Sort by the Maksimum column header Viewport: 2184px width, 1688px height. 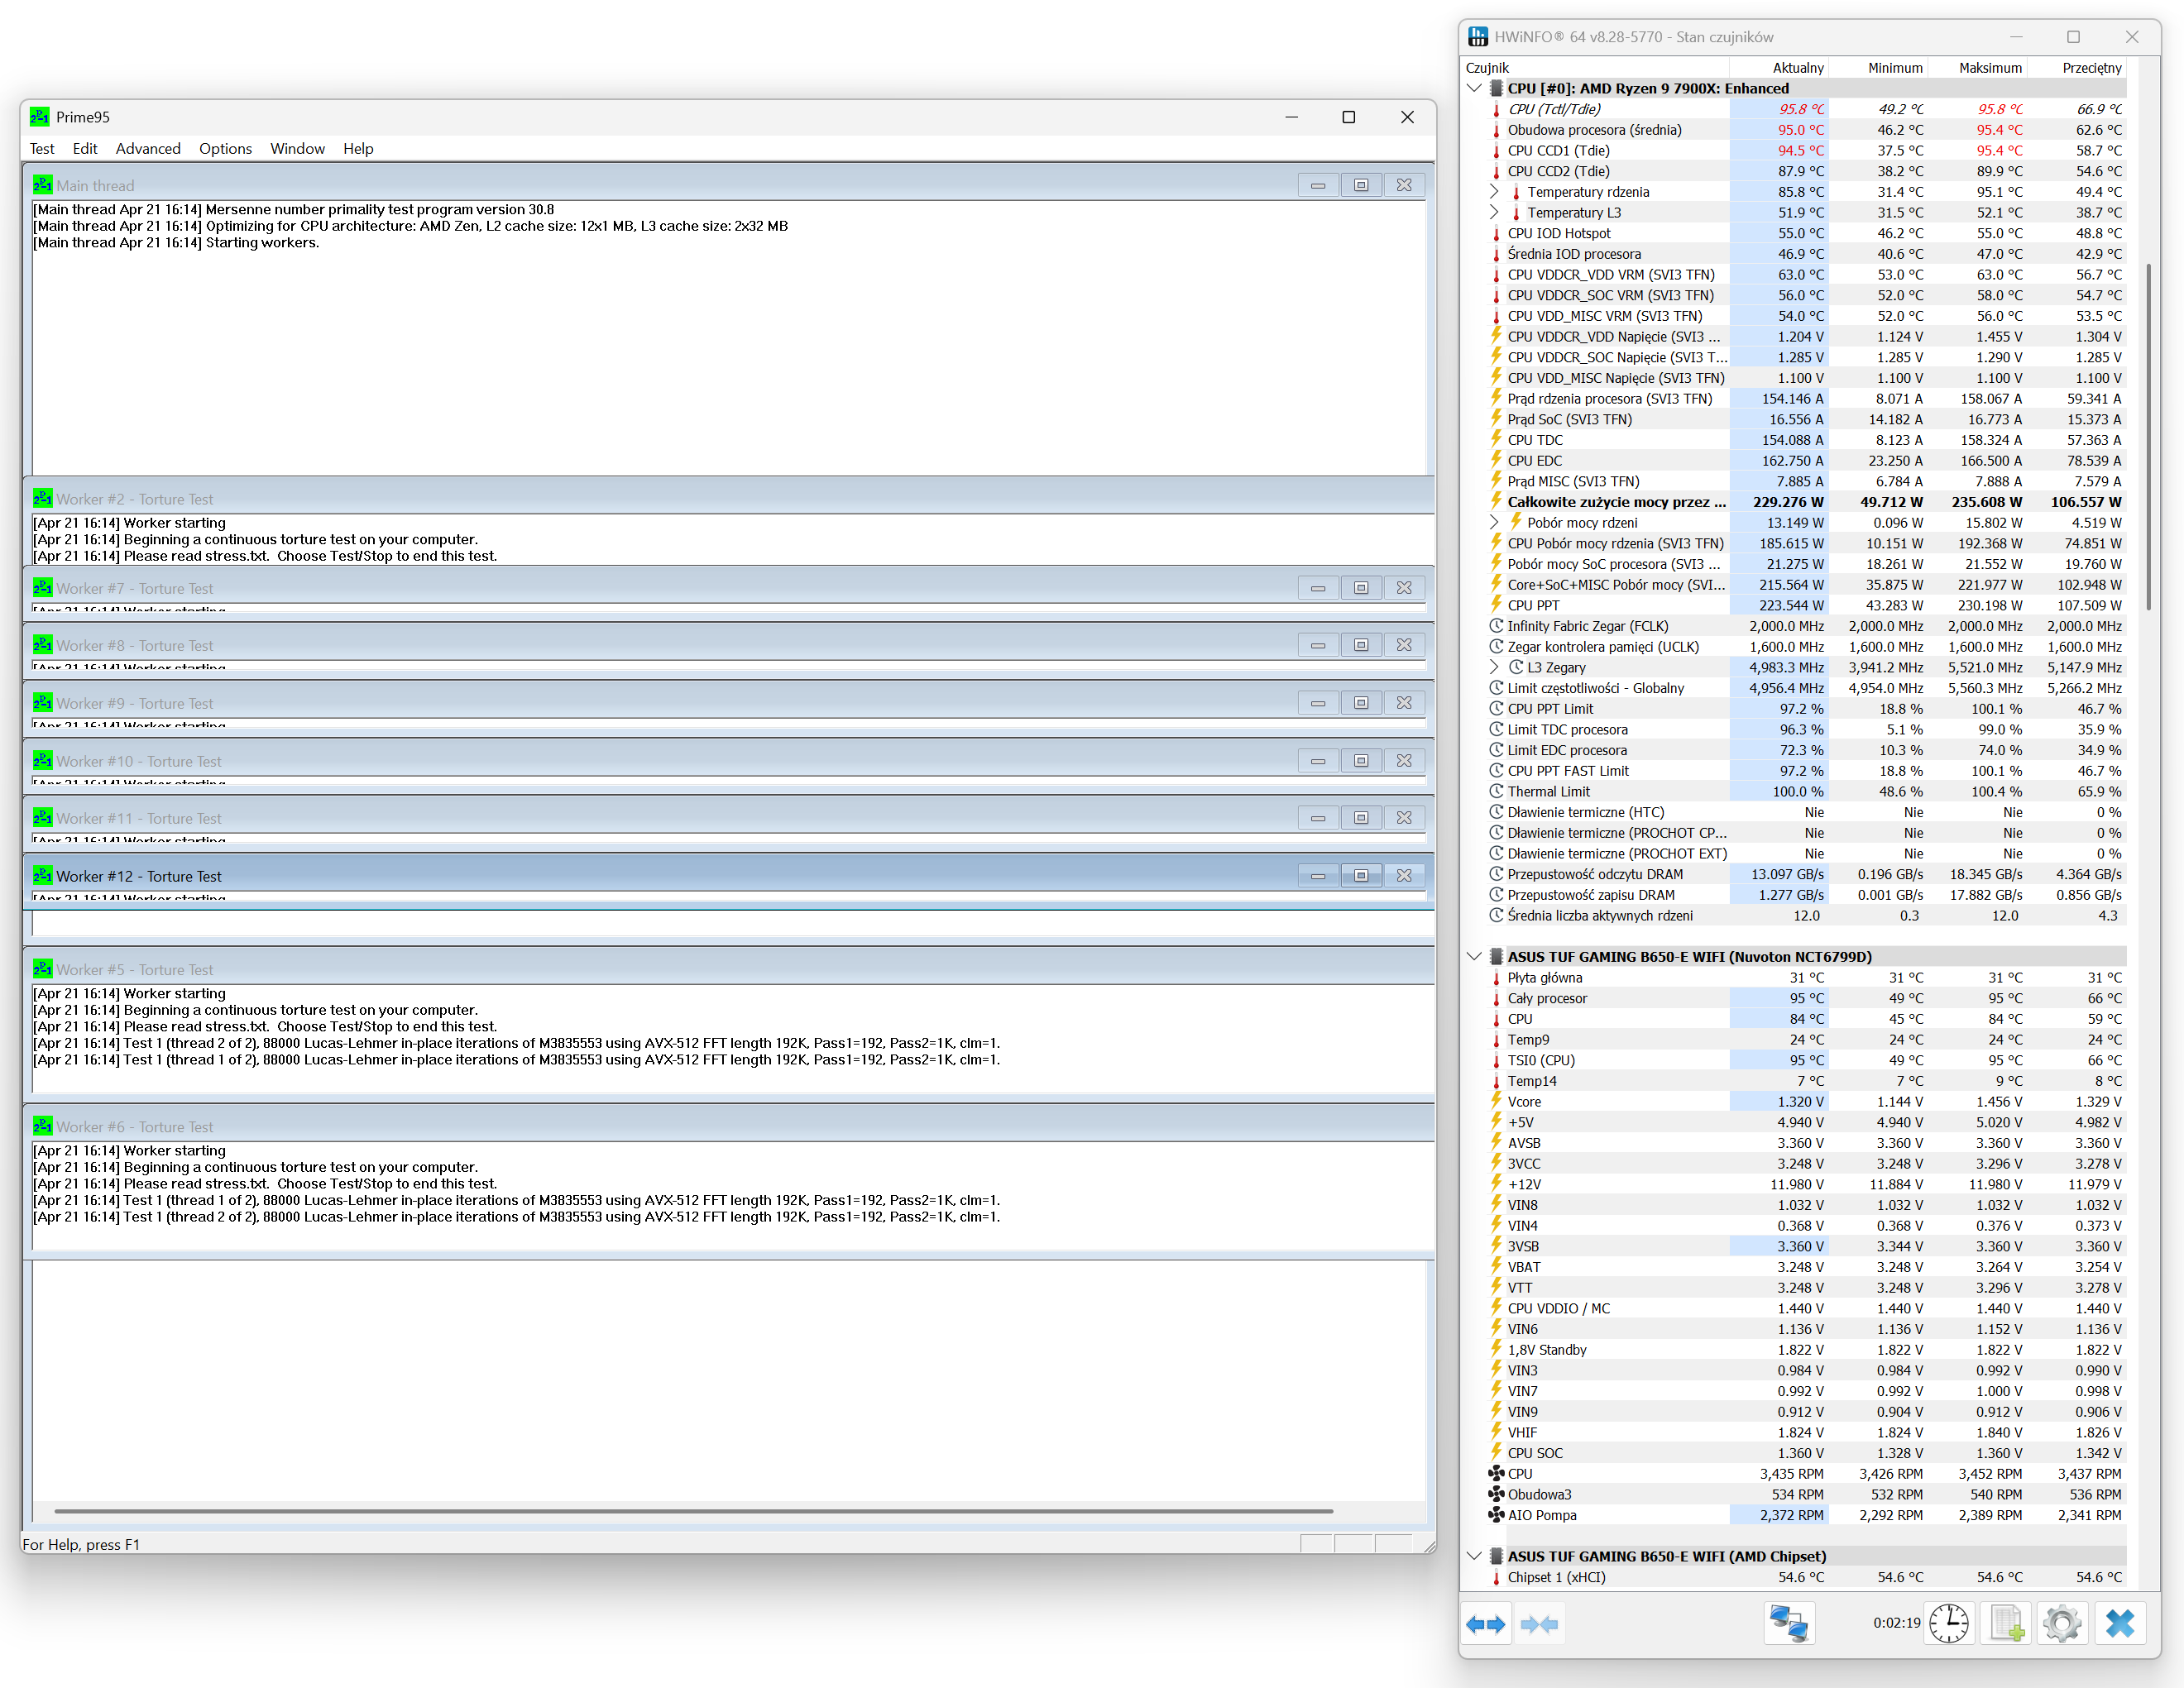point(1989,68)
